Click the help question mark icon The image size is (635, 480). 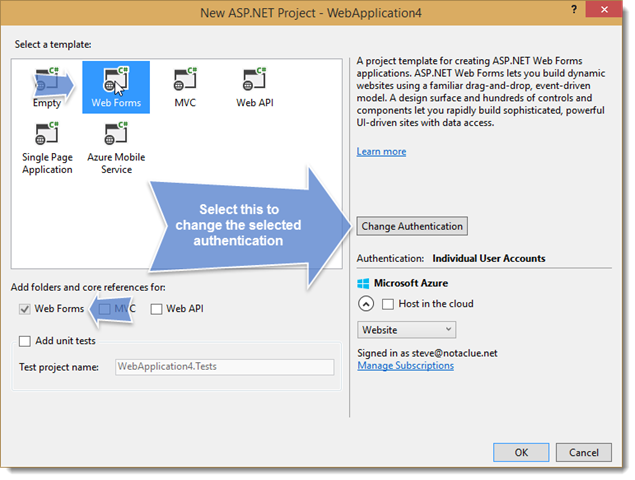(x=573, y=9)
